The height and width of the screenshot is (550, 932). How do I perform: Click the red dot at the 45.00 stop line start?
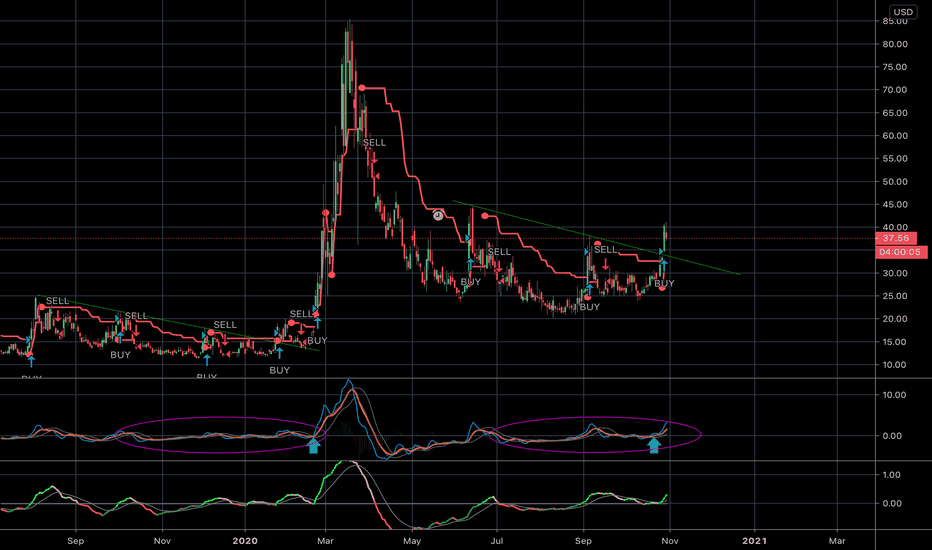(485, 216)
